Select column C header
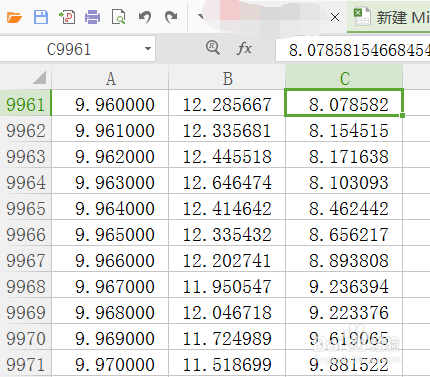The image size is (430, 377). tap(344, 78)
